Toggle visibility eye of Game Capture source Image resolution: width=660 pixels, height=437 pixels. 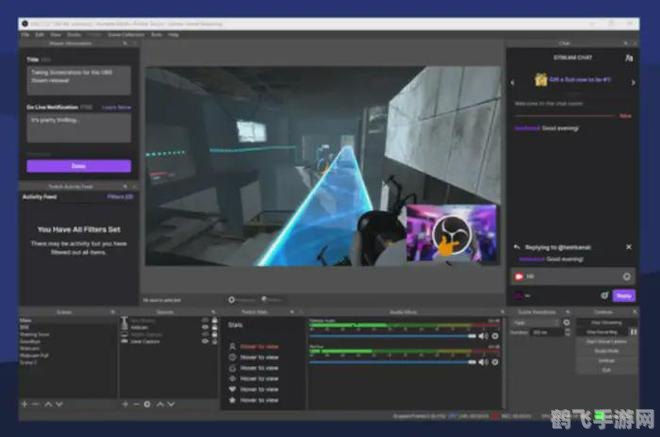tap(205, 341)
